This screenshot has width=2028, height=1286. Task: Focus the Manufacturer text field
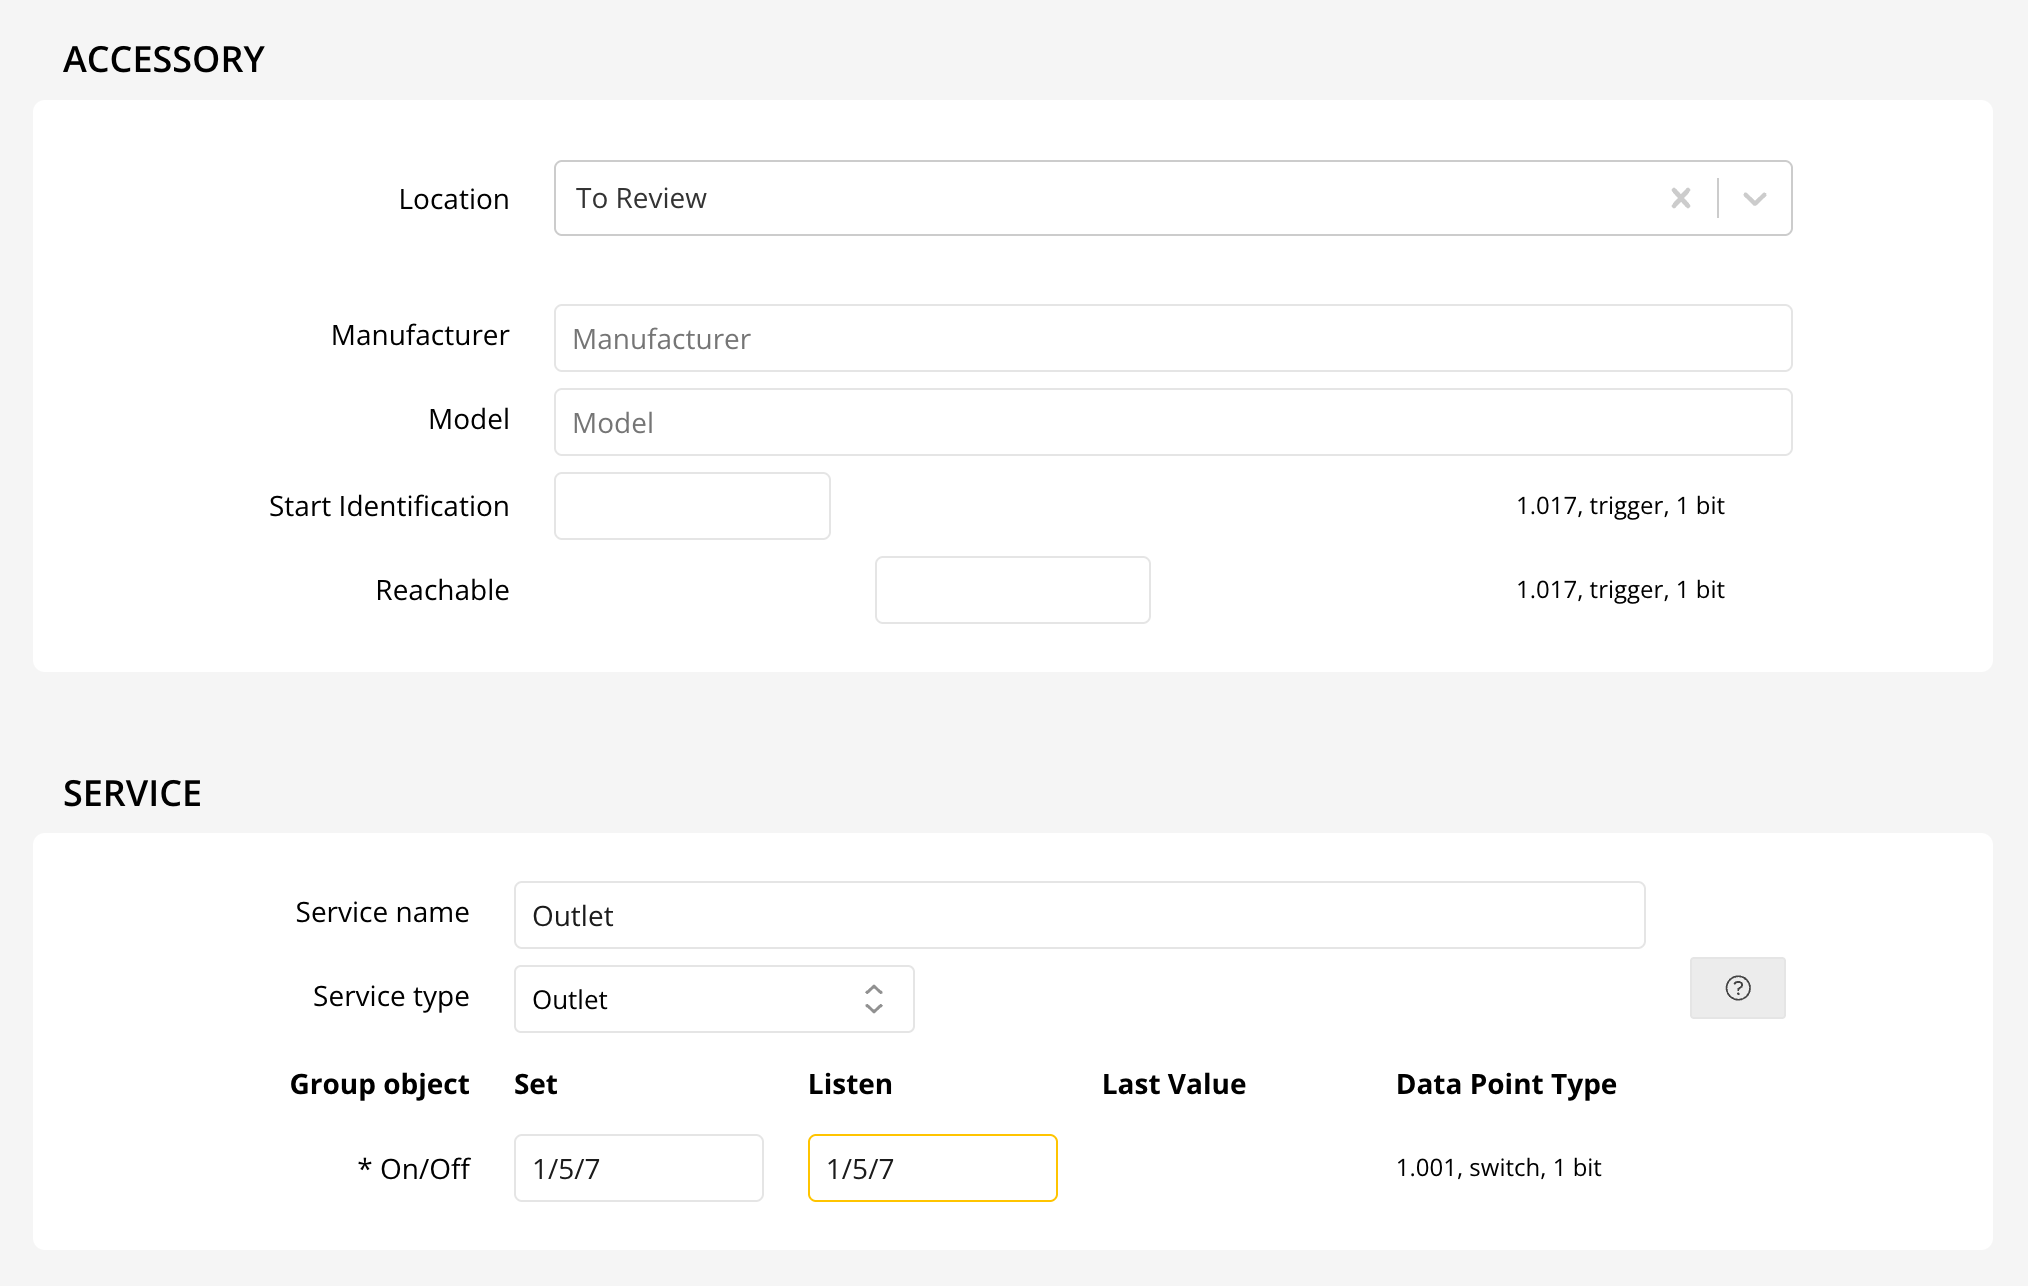[x=1172, y=338]
